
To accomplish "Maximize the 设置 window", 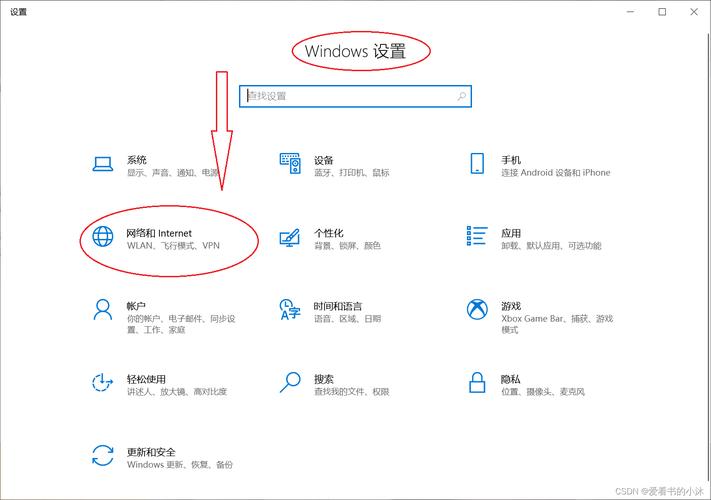I will click(662, 12).
